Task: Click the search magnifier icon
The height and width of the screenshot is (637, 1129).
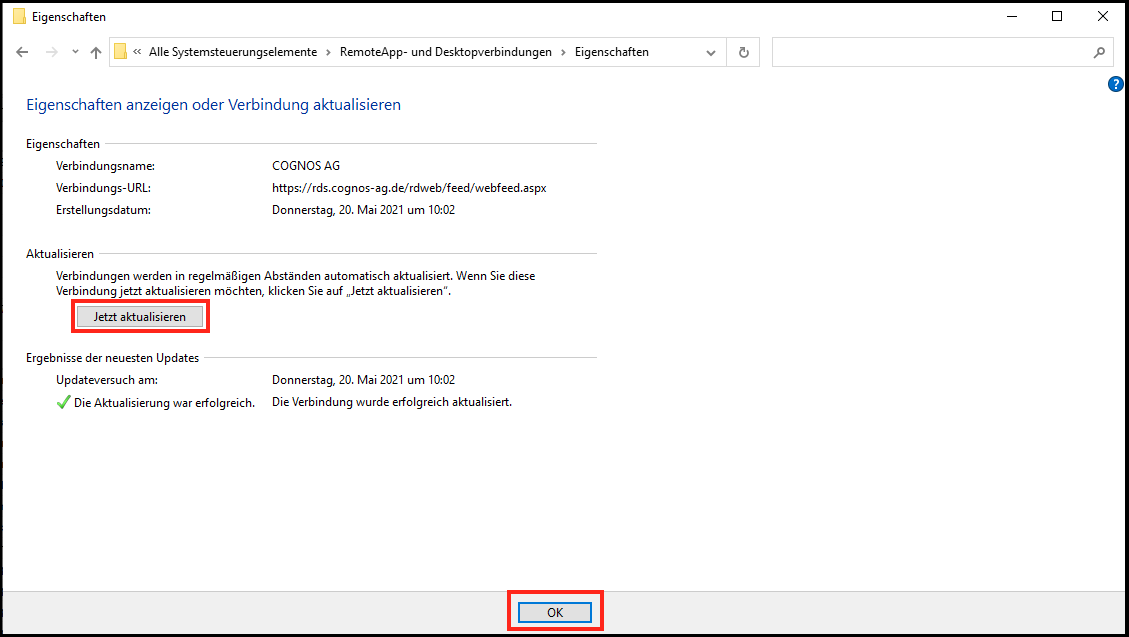Action: [1098, 52]
